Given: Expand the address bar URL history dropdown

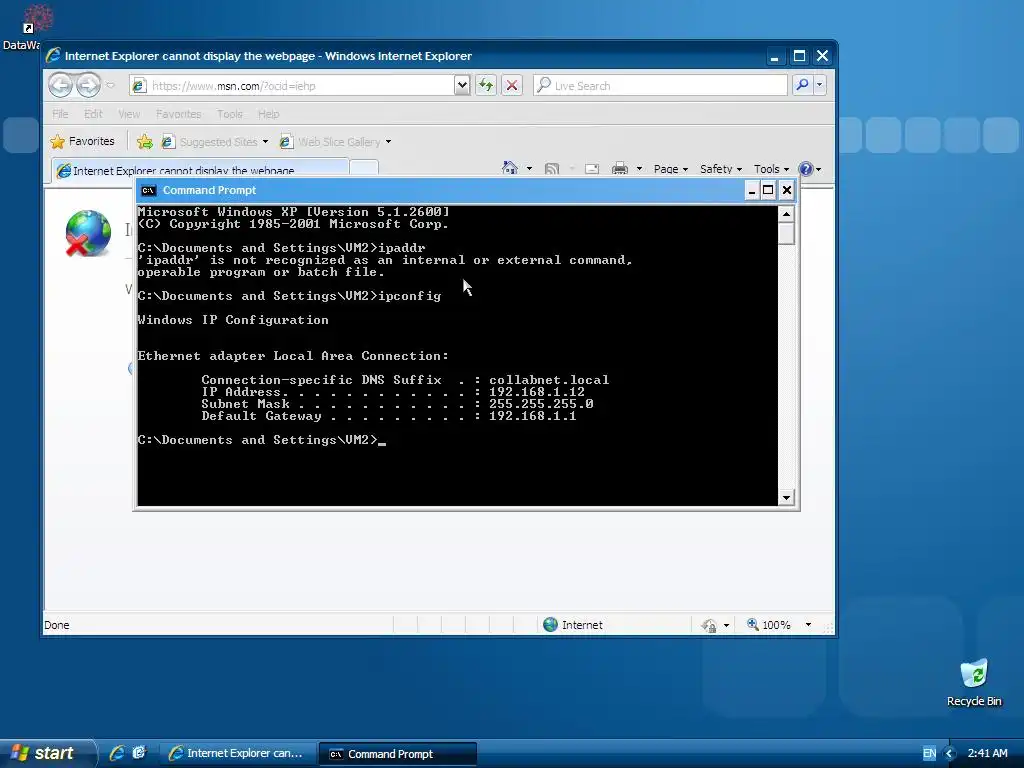Looking at the screenshot, I should pos(462,86).
